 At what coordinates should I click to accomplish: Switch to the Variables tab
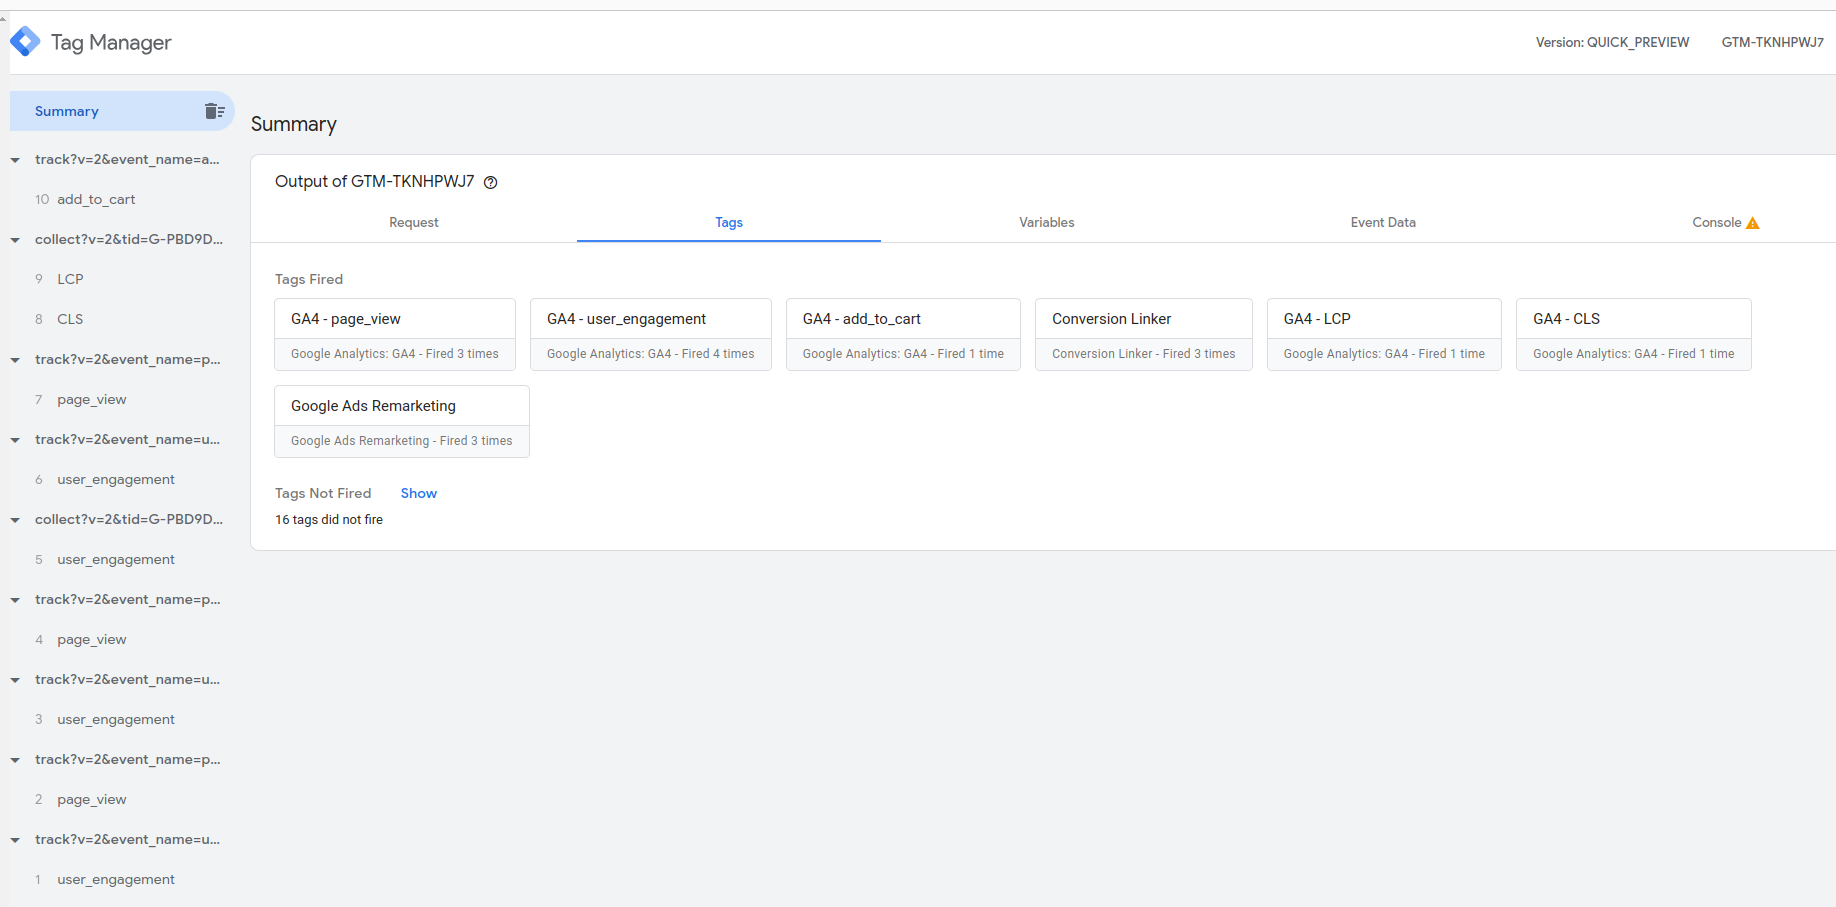point(1046,222)
